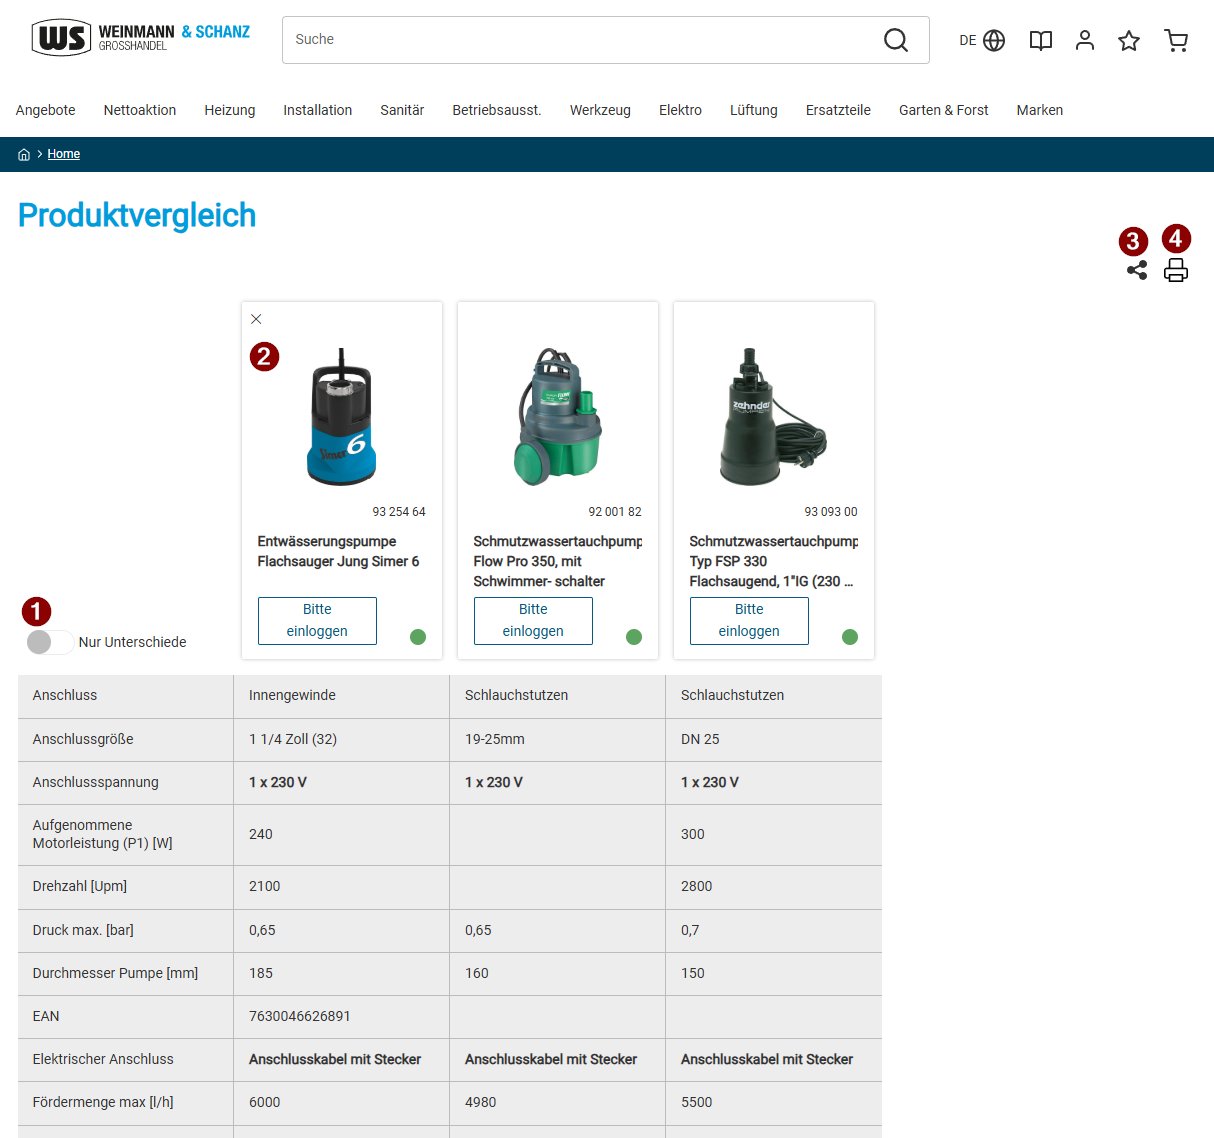1214x1138 pixels.
Task: Print the product comparison
Action: click(x=1176, y=270)
